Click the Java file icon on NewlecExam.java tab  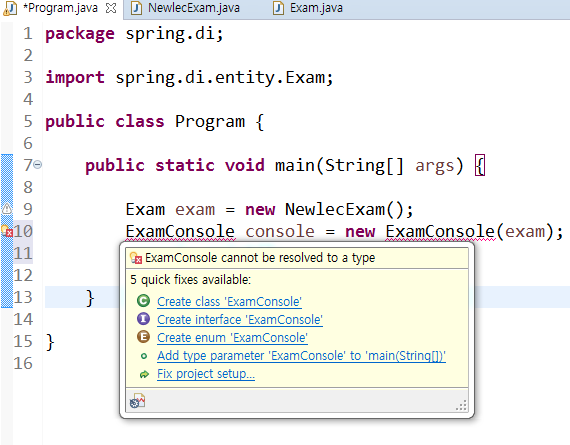point(136,8)
